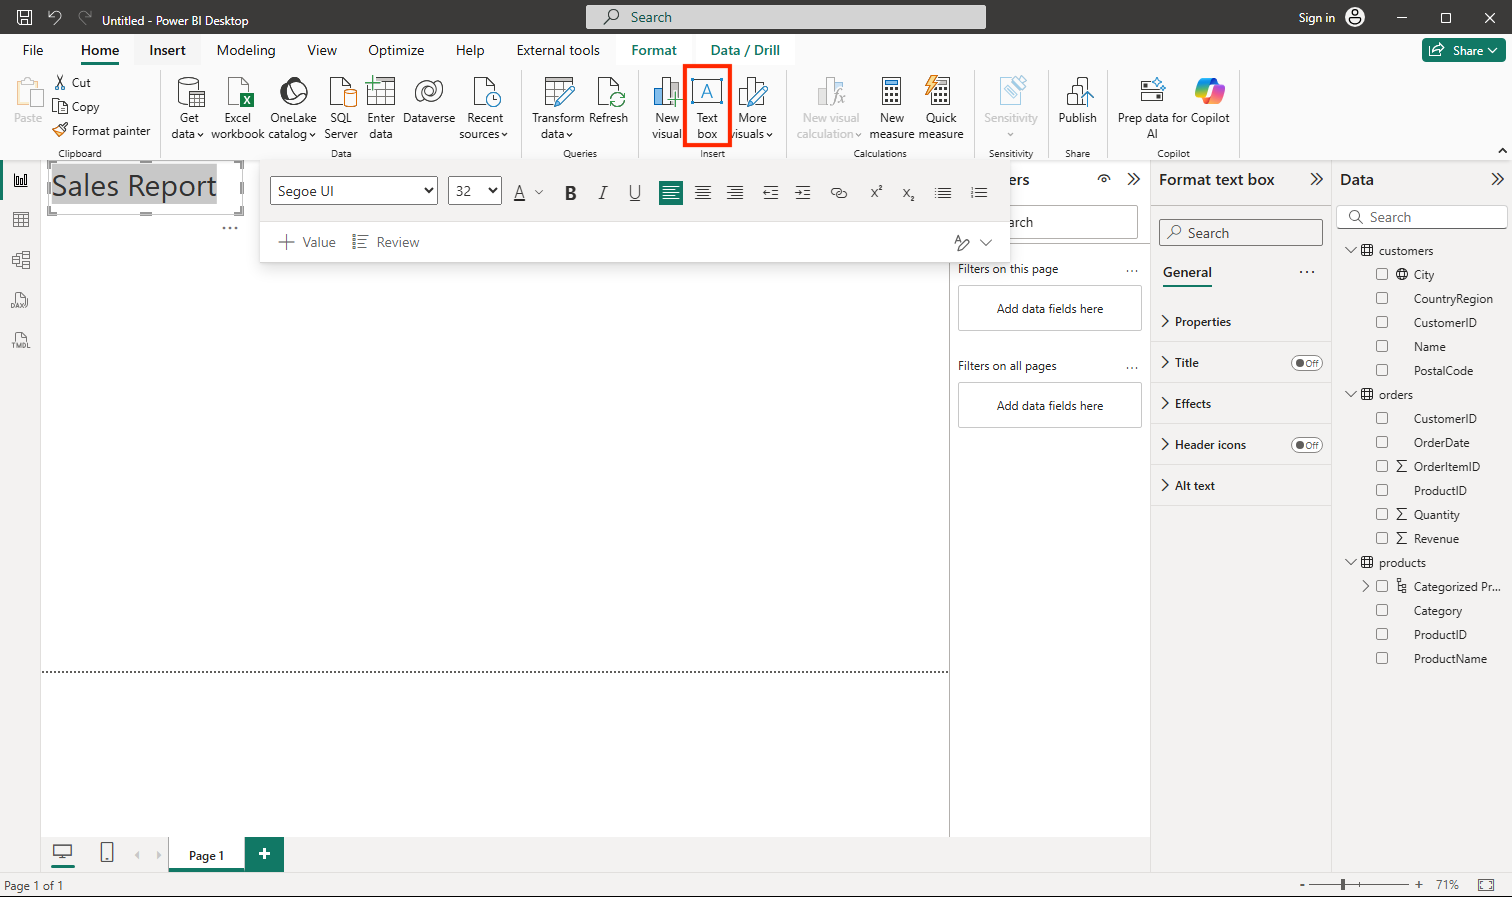Screen dimensions: 1512x897
Task: Open font color dropdown arrow
Action: (539, 193)
